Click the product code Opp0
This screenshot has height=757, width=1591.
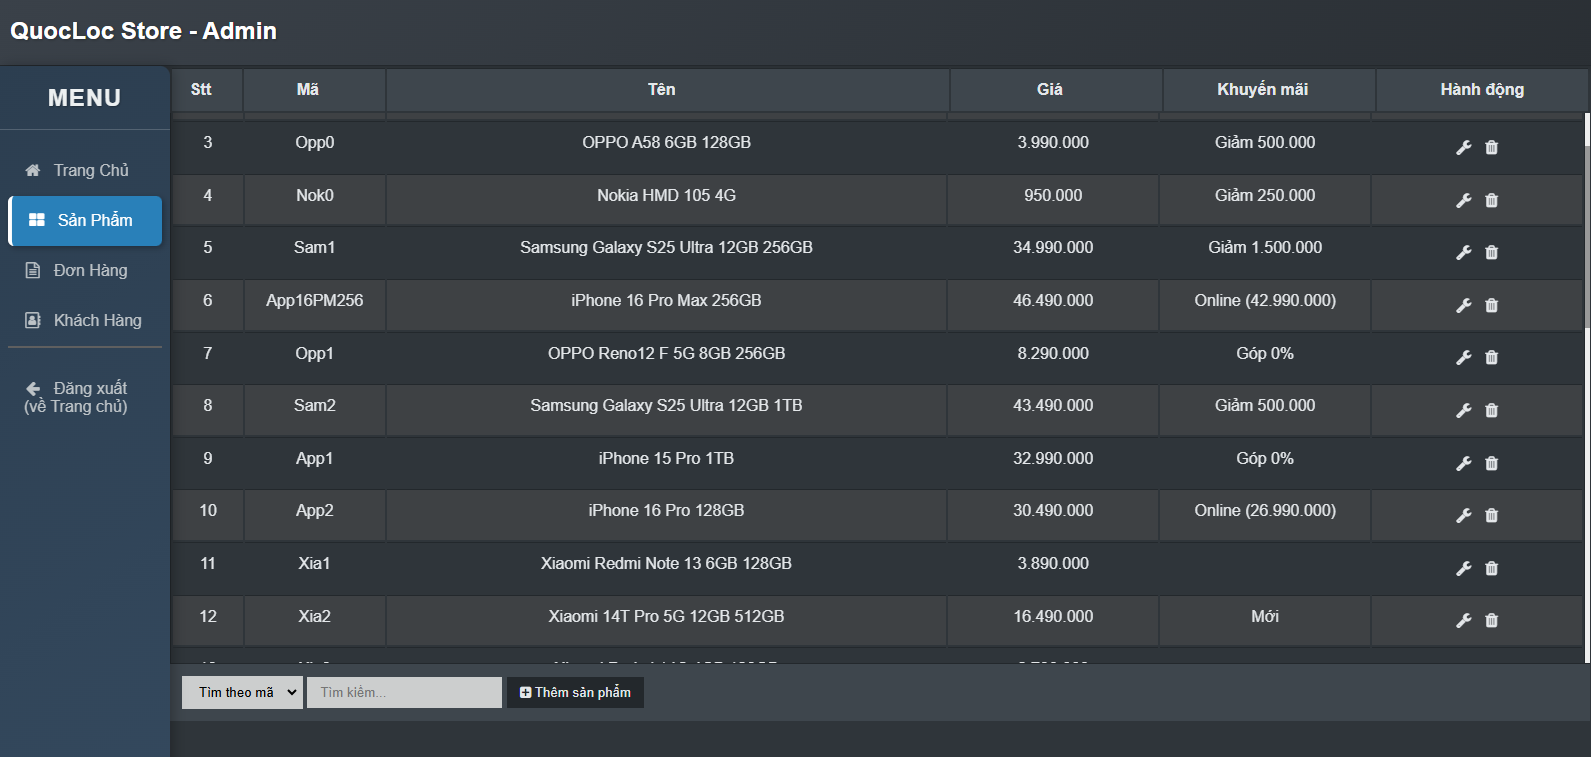(x=315, y=142)
